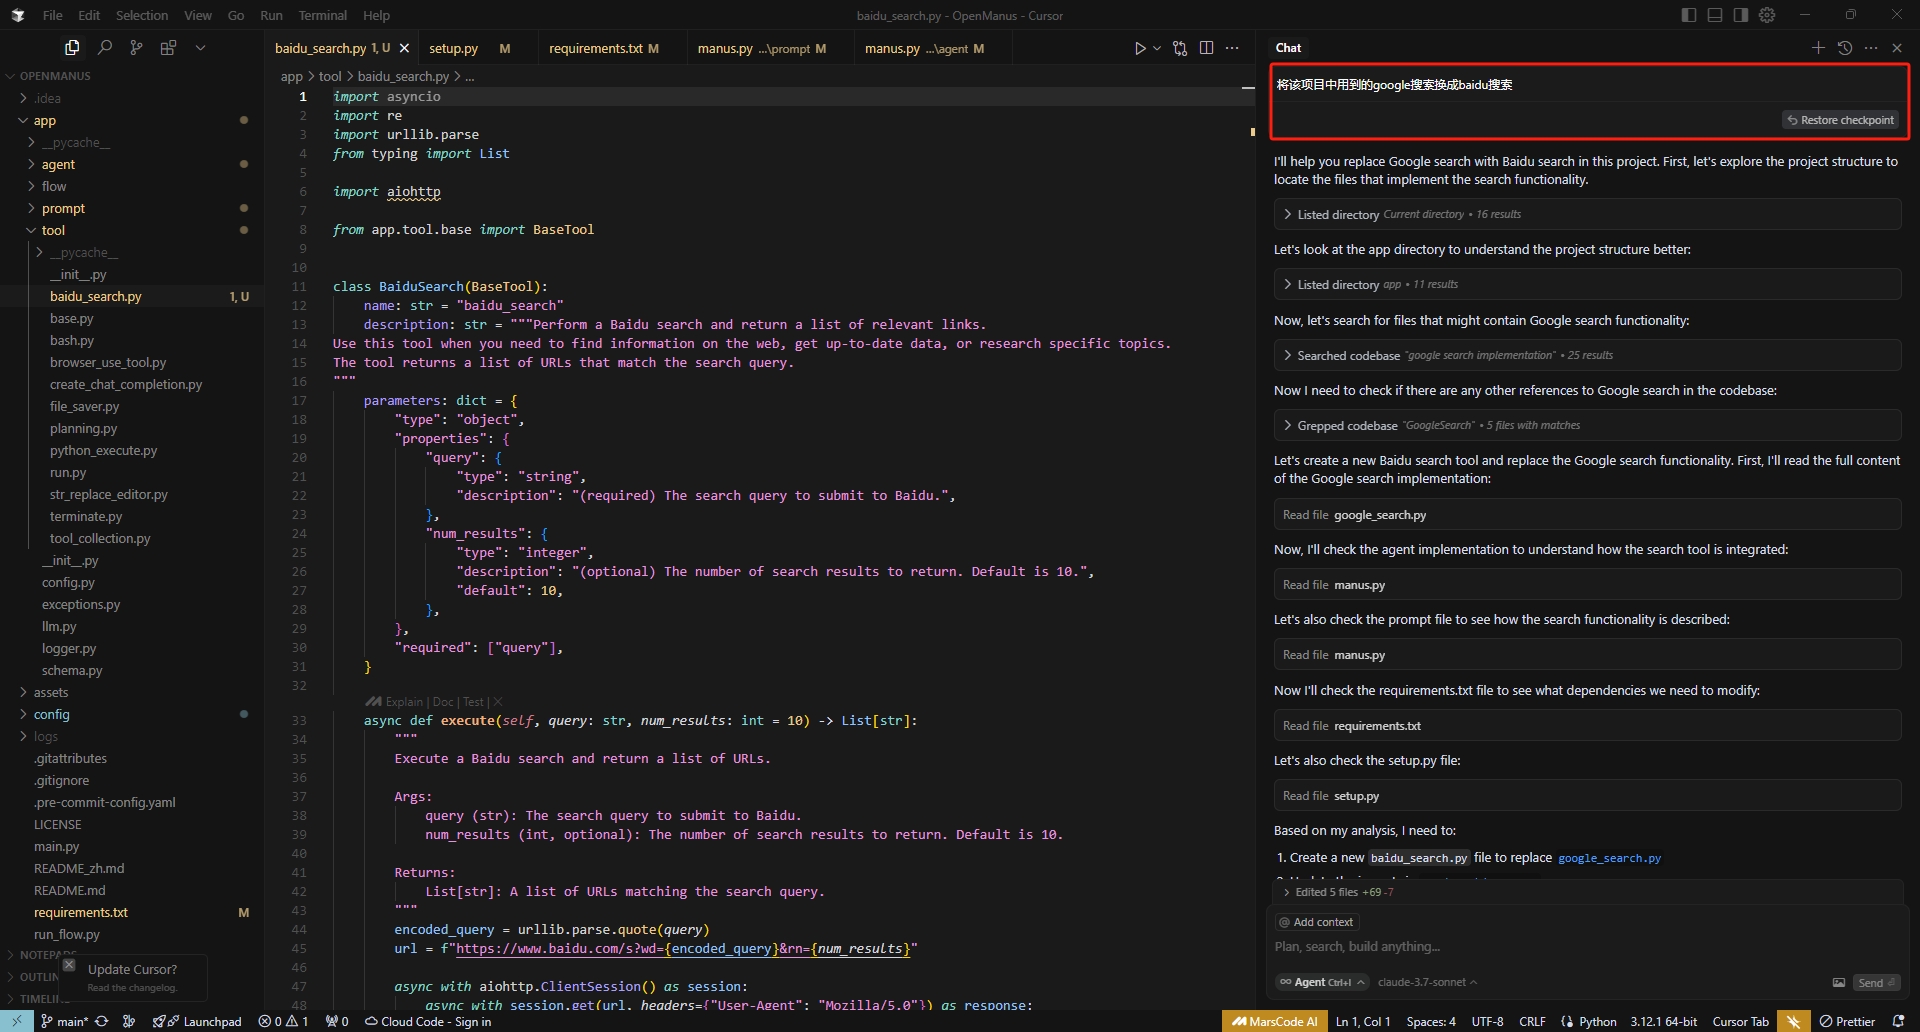Open the claude-3.7-sonnet model dropdown
This screenshot has height=1032, width=1920.
[1427, 982]
